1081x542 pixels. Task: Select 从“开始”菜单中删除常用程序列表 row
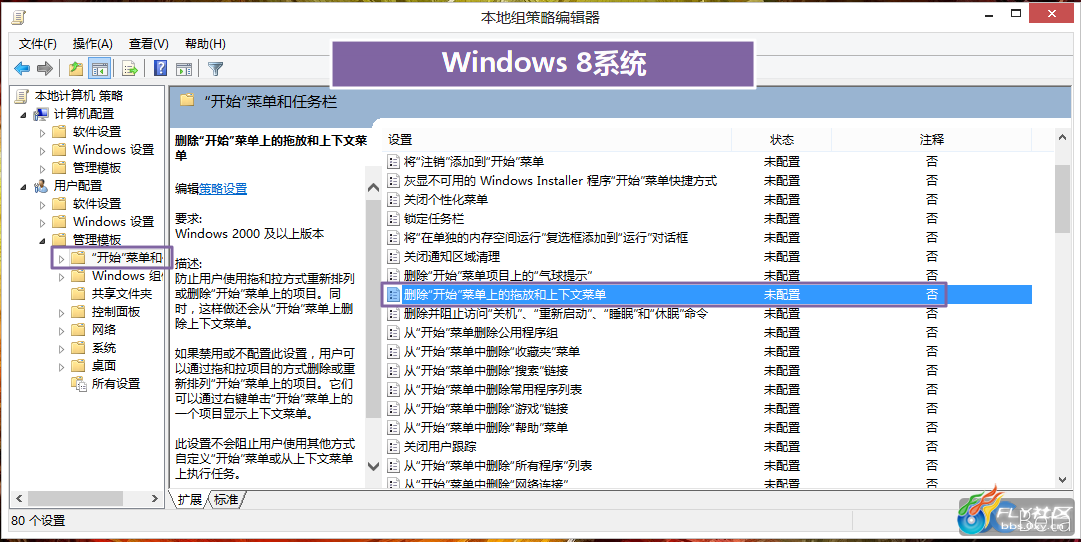(x=707, y=390)
